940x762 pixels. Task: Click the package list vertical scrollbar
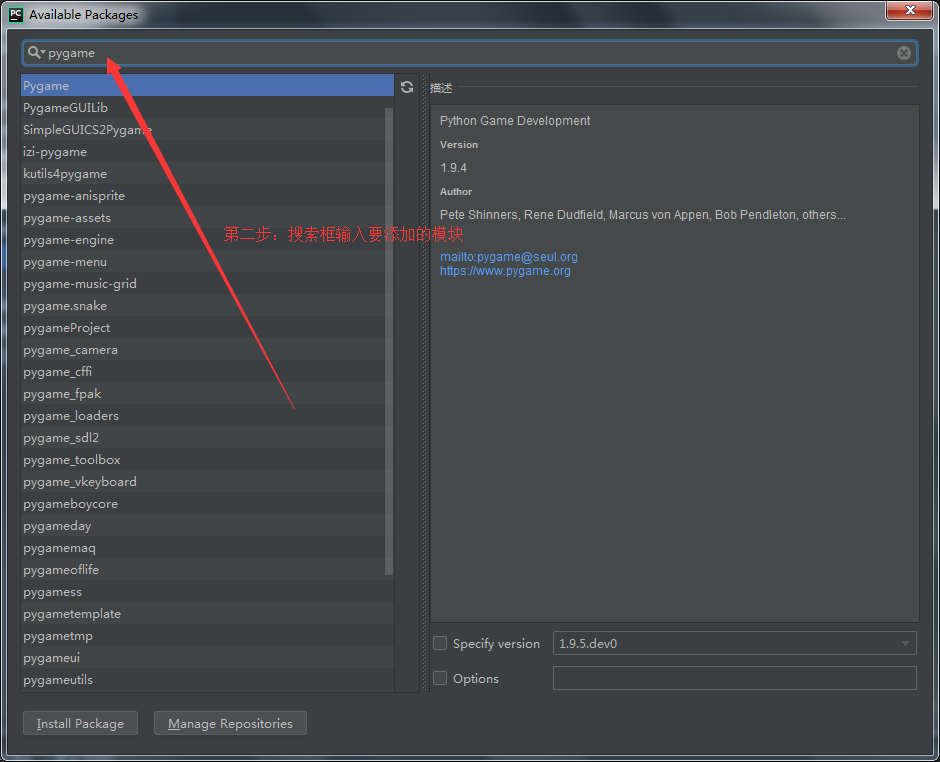coord(389,342)
